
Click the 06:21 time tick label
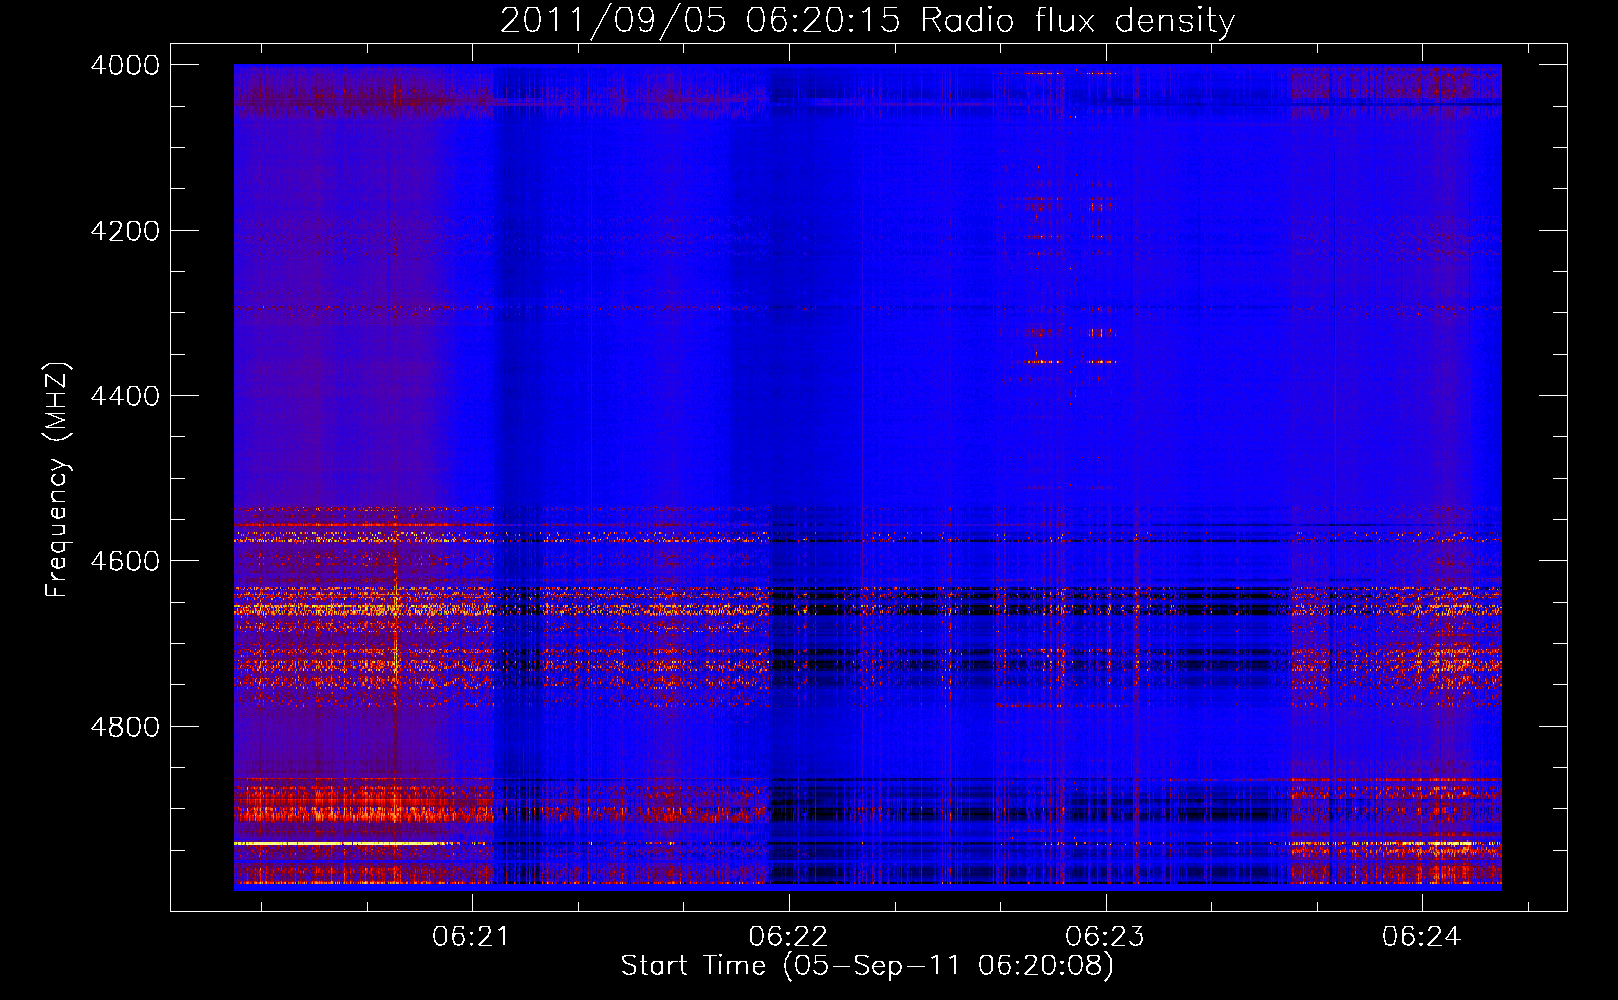[471, 937]
